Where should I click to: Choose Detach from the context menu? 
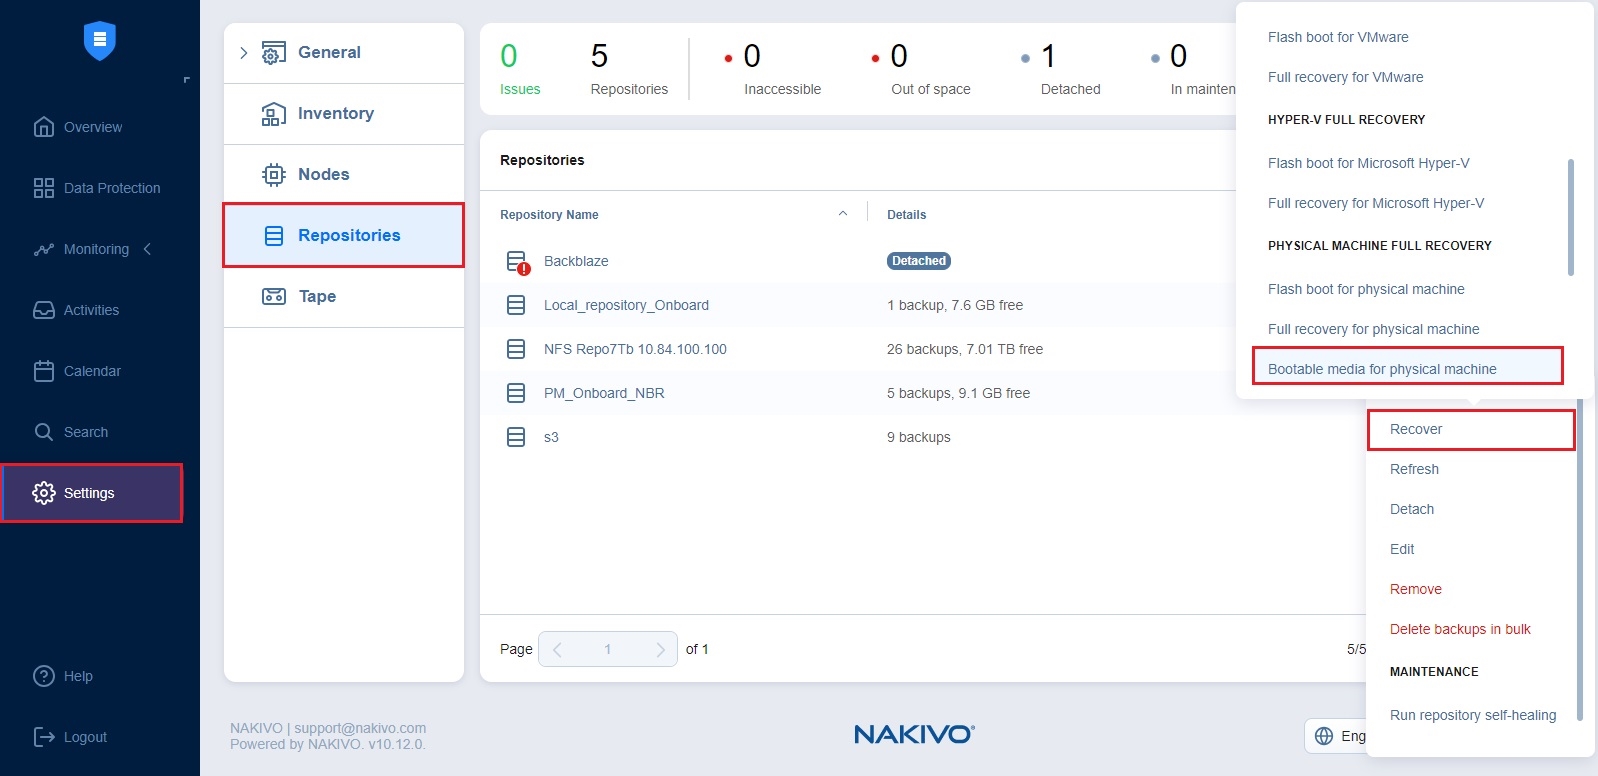[1411, 509]
